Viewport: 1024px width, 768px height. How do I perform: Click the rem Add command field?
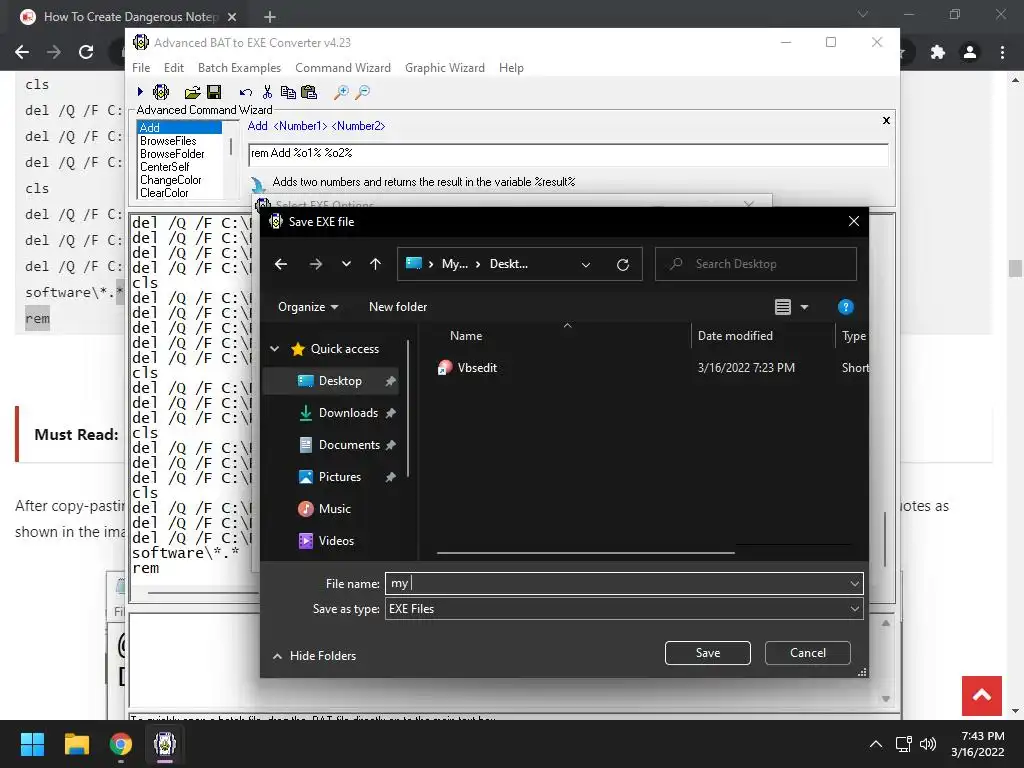pyautogui.click(x=568, y=153)
